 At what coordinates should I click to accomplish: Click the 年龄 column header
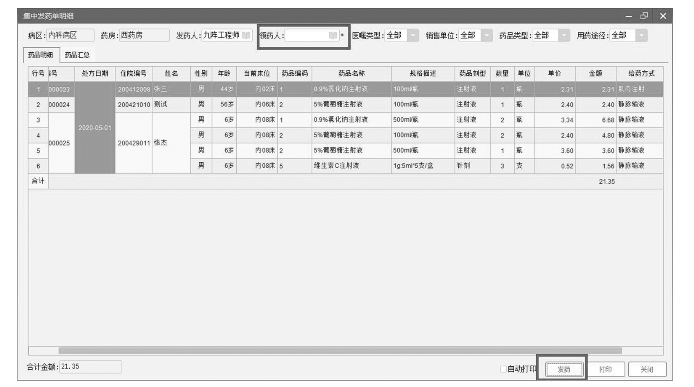pos(224,74)
